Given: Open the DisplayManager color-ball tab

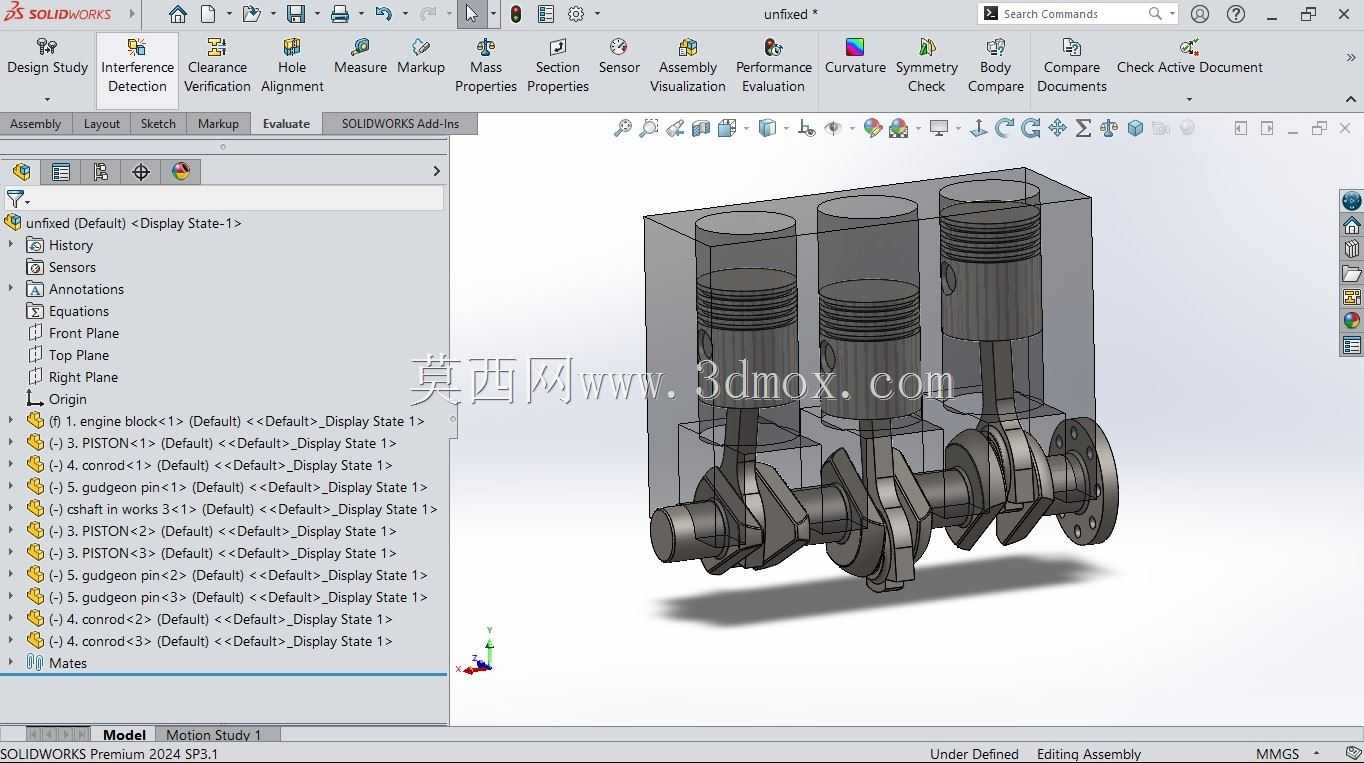Looking at the screenshot, I should click(181, 172).
